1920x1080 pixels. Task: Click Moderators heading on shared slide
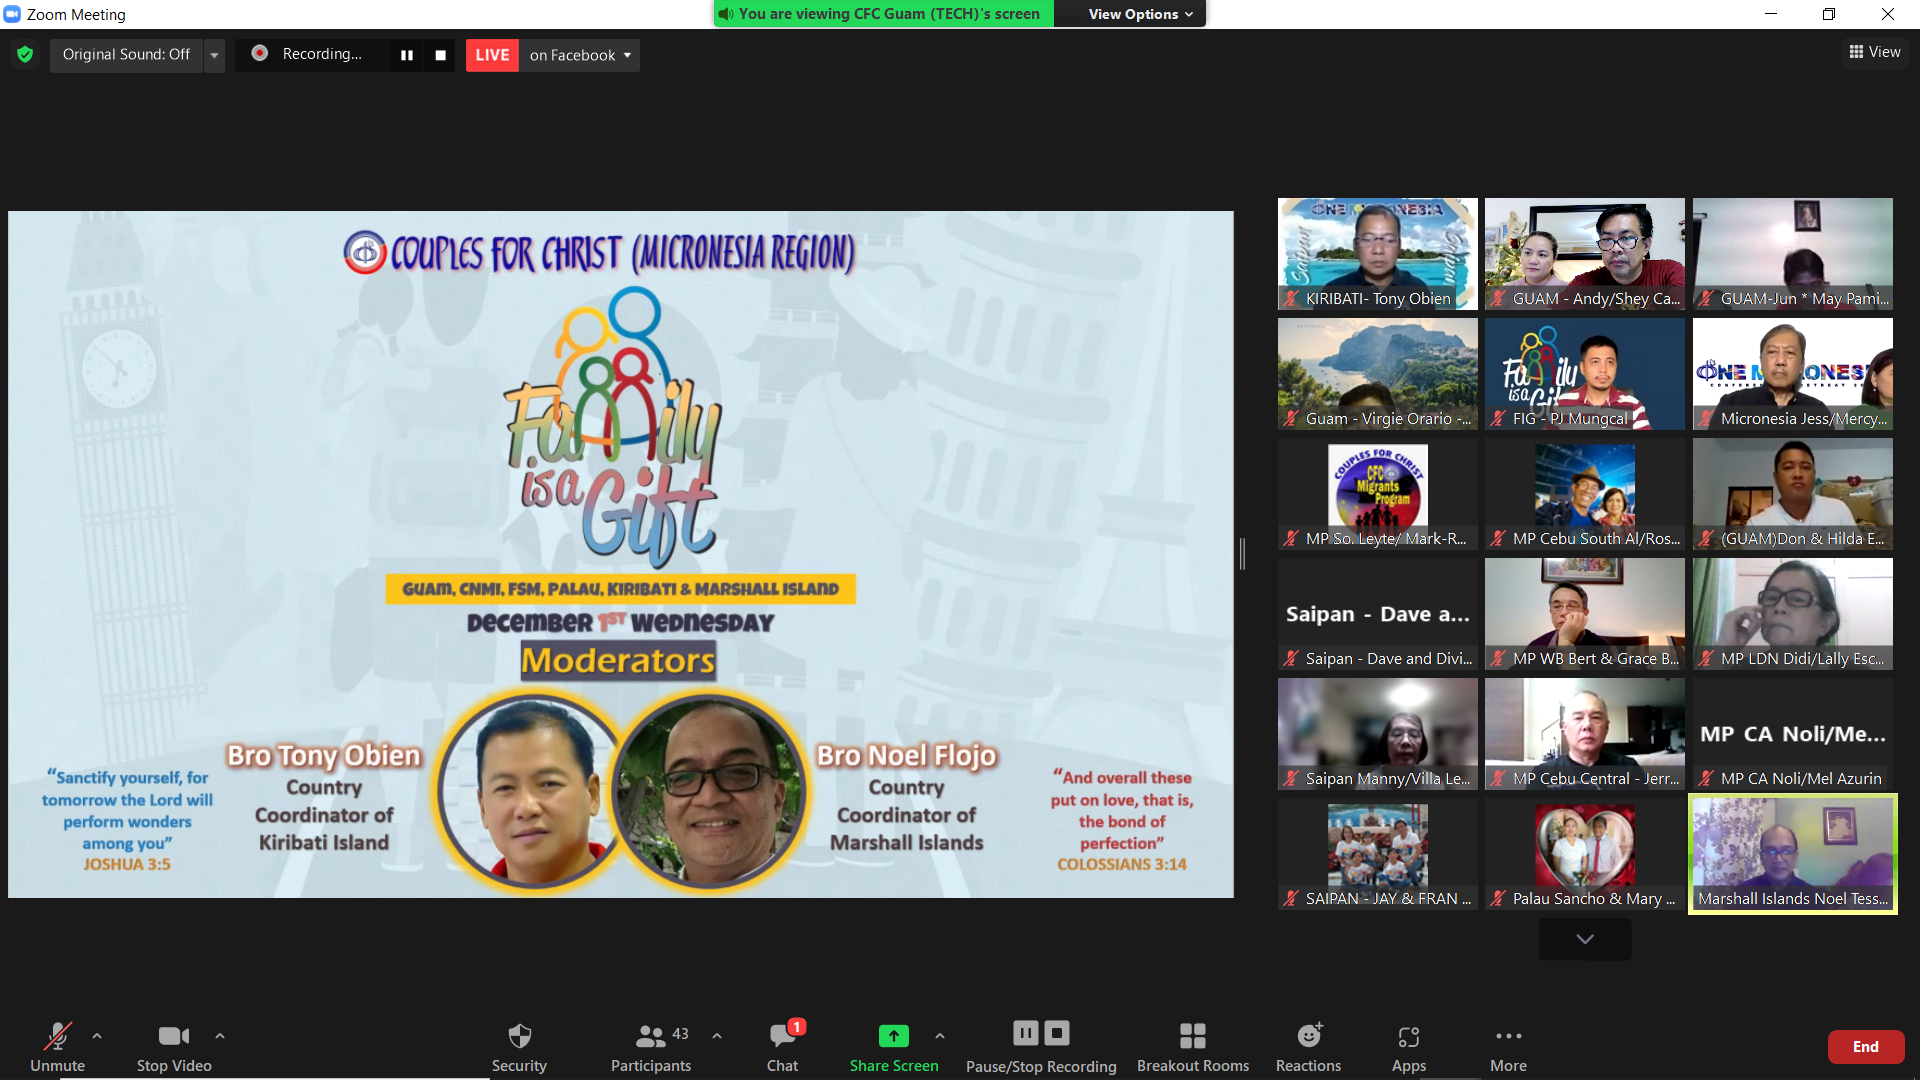(x=618, y=660)
